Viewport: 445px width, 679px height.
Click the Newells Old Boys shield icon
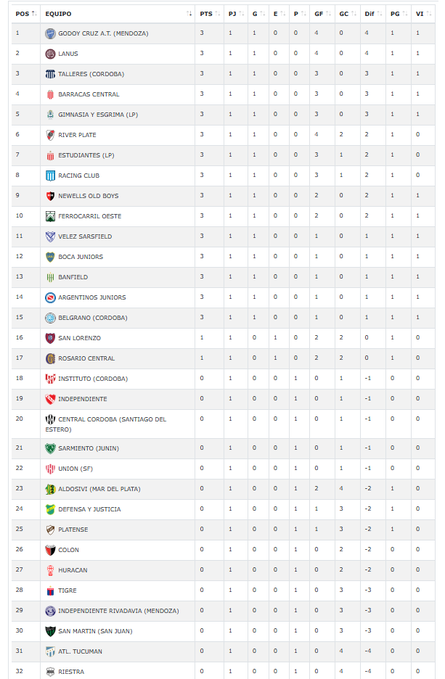coord(50,196)
